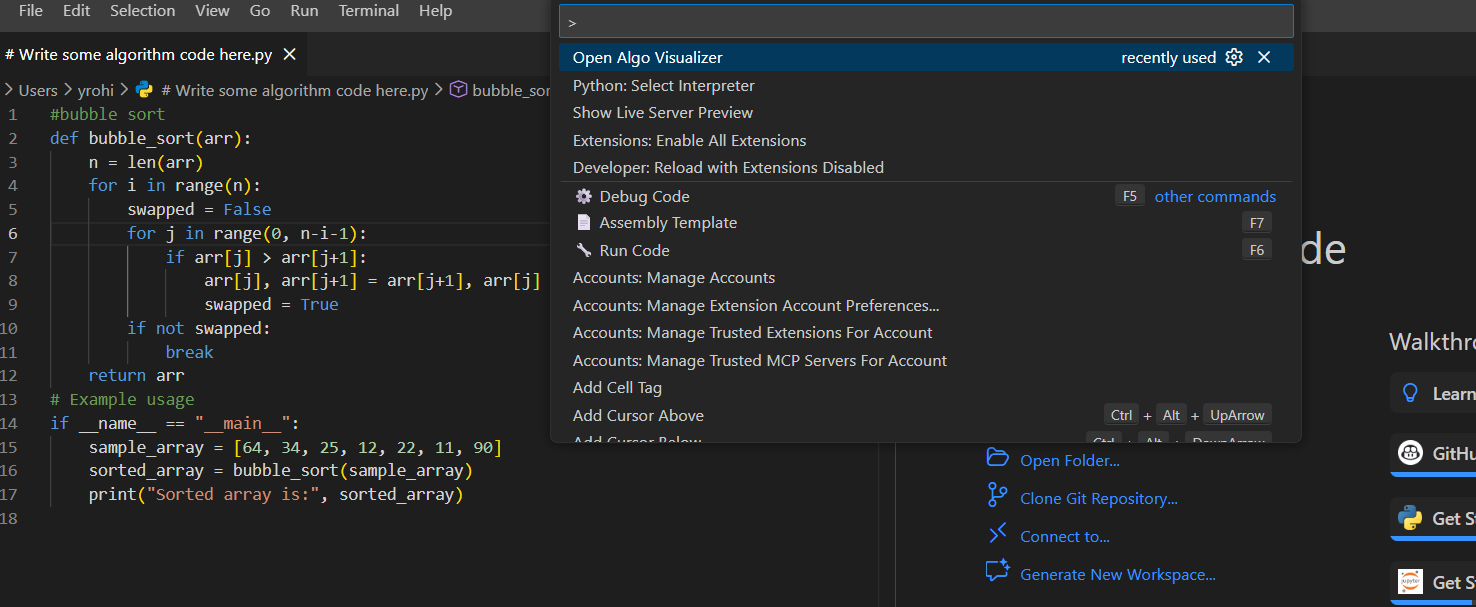Open the Learn walkthrough lightbulb card
The height and width of the screenshot is (607, 1476).
coord(1433,393)
